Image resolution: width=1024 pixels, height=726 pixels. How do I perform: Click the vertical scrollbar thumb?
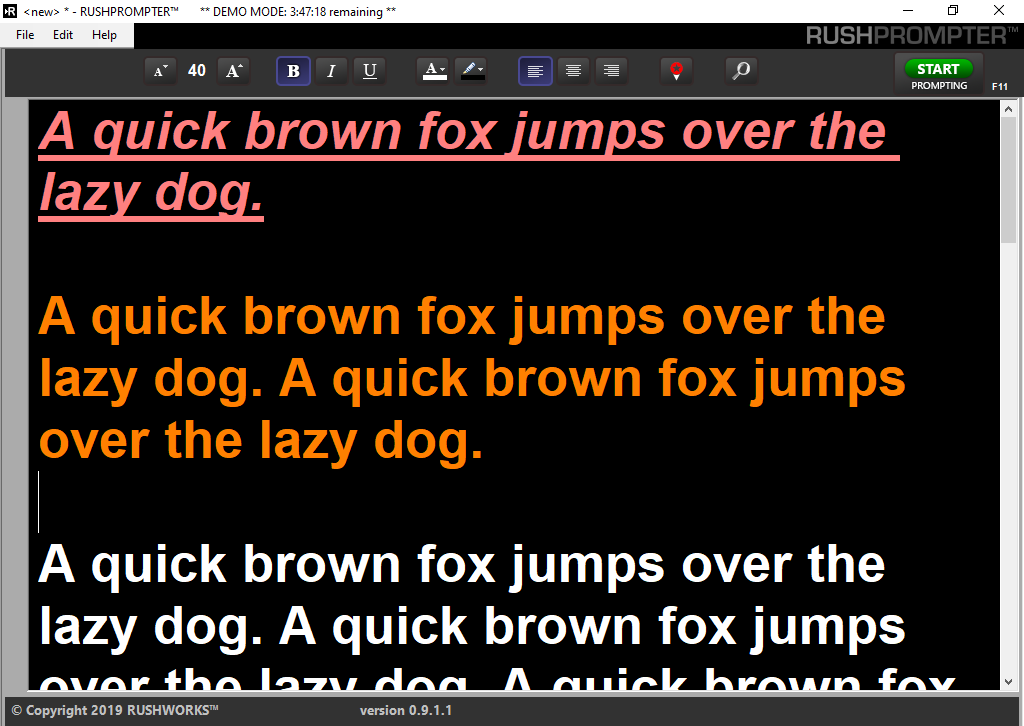[x=1008, y=180]
